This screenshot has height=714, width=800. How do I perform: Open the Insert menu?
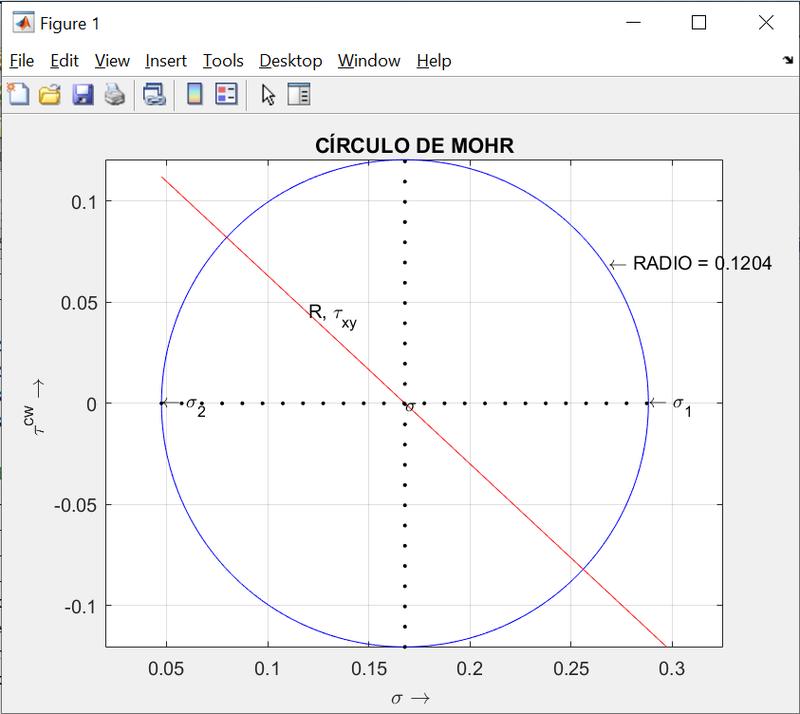[165, 61]
